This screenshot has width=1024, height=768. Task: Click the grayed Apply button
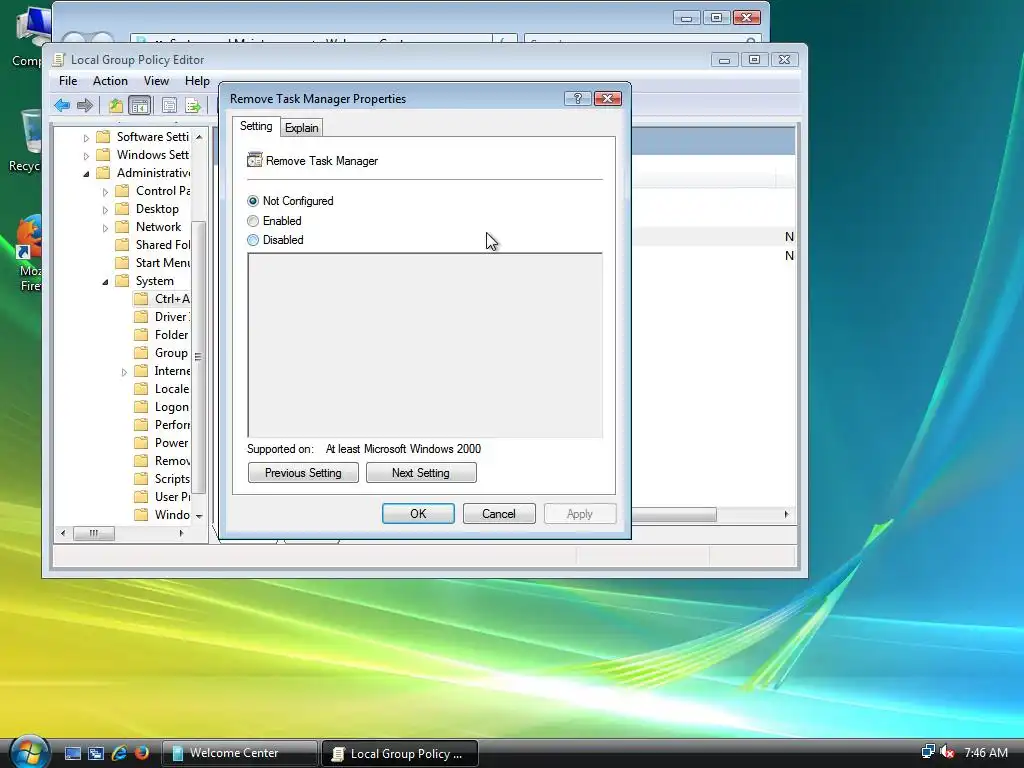[580, 514]
